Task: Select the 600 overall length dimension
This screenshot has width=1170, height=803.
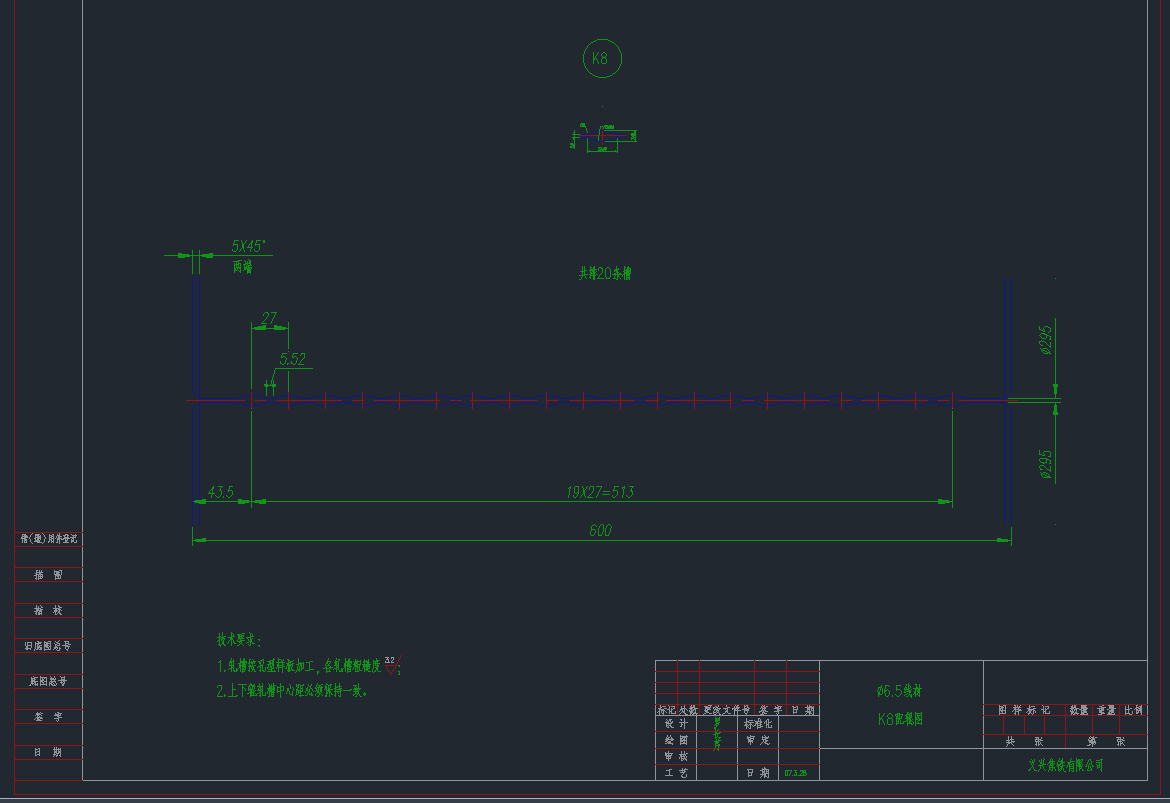Action: pyautogui.click(x=600, y=530)
